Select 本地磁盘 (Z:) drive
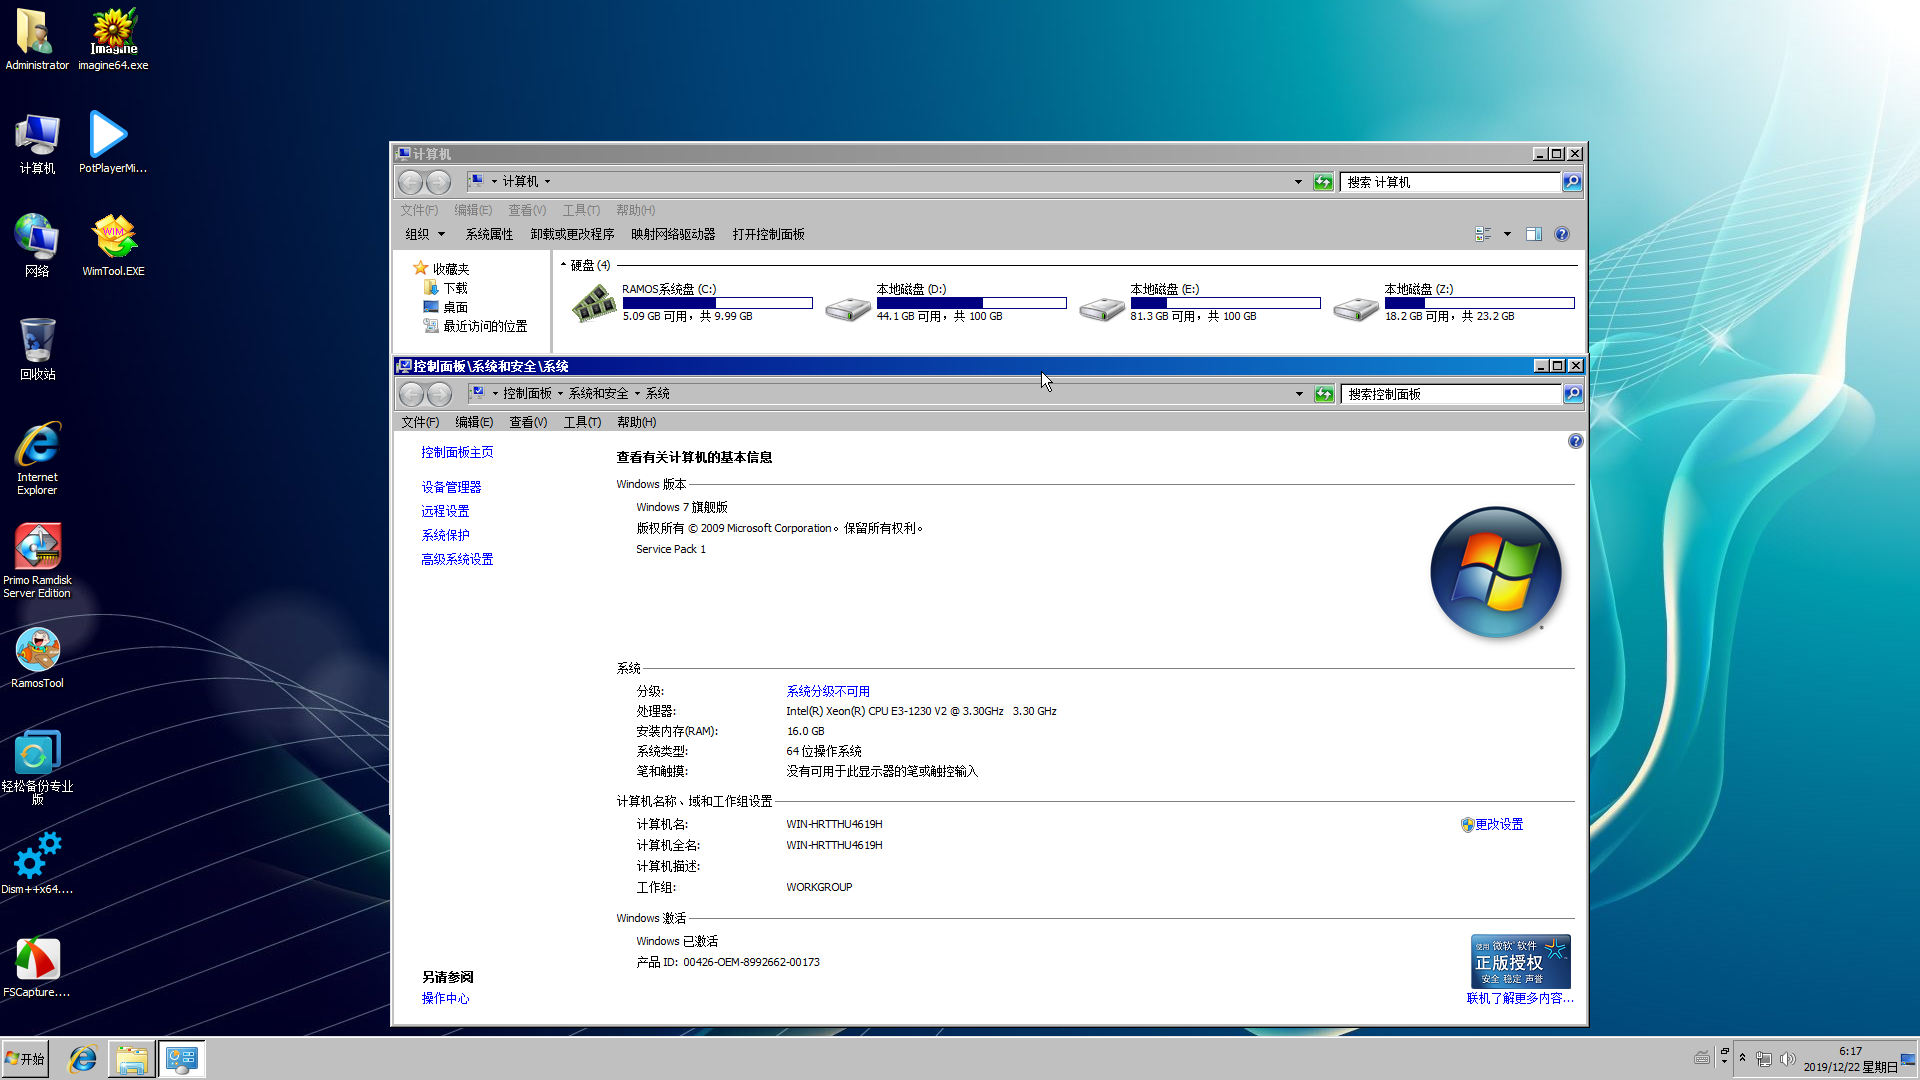The height and width of the screenshot is (1080, 1920). point(1454,302)
